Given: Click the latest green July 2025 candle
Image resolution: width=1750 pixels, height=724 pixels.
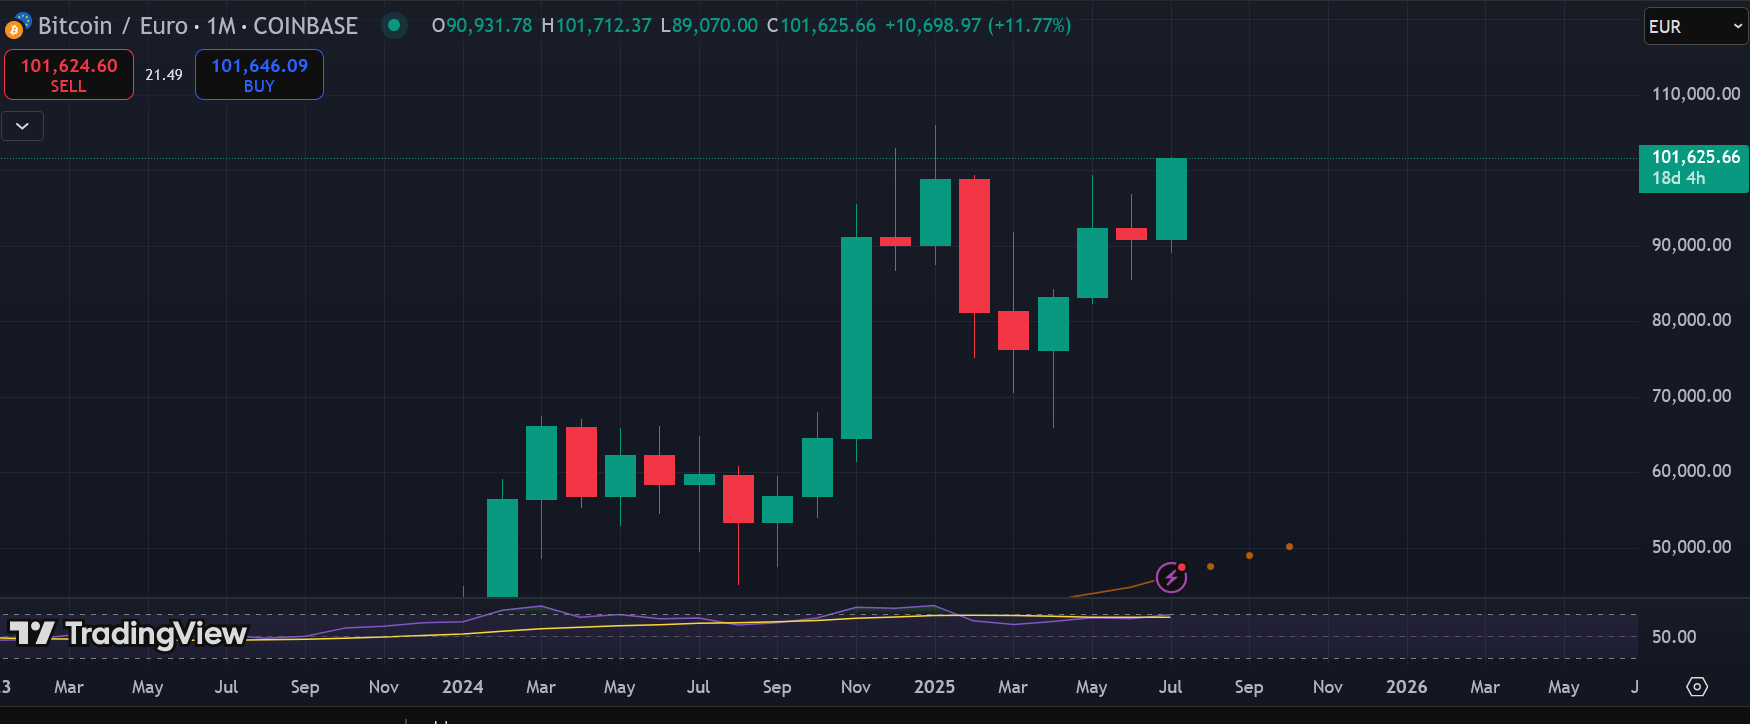Looking at the screenshot, I should point(1171,199).
